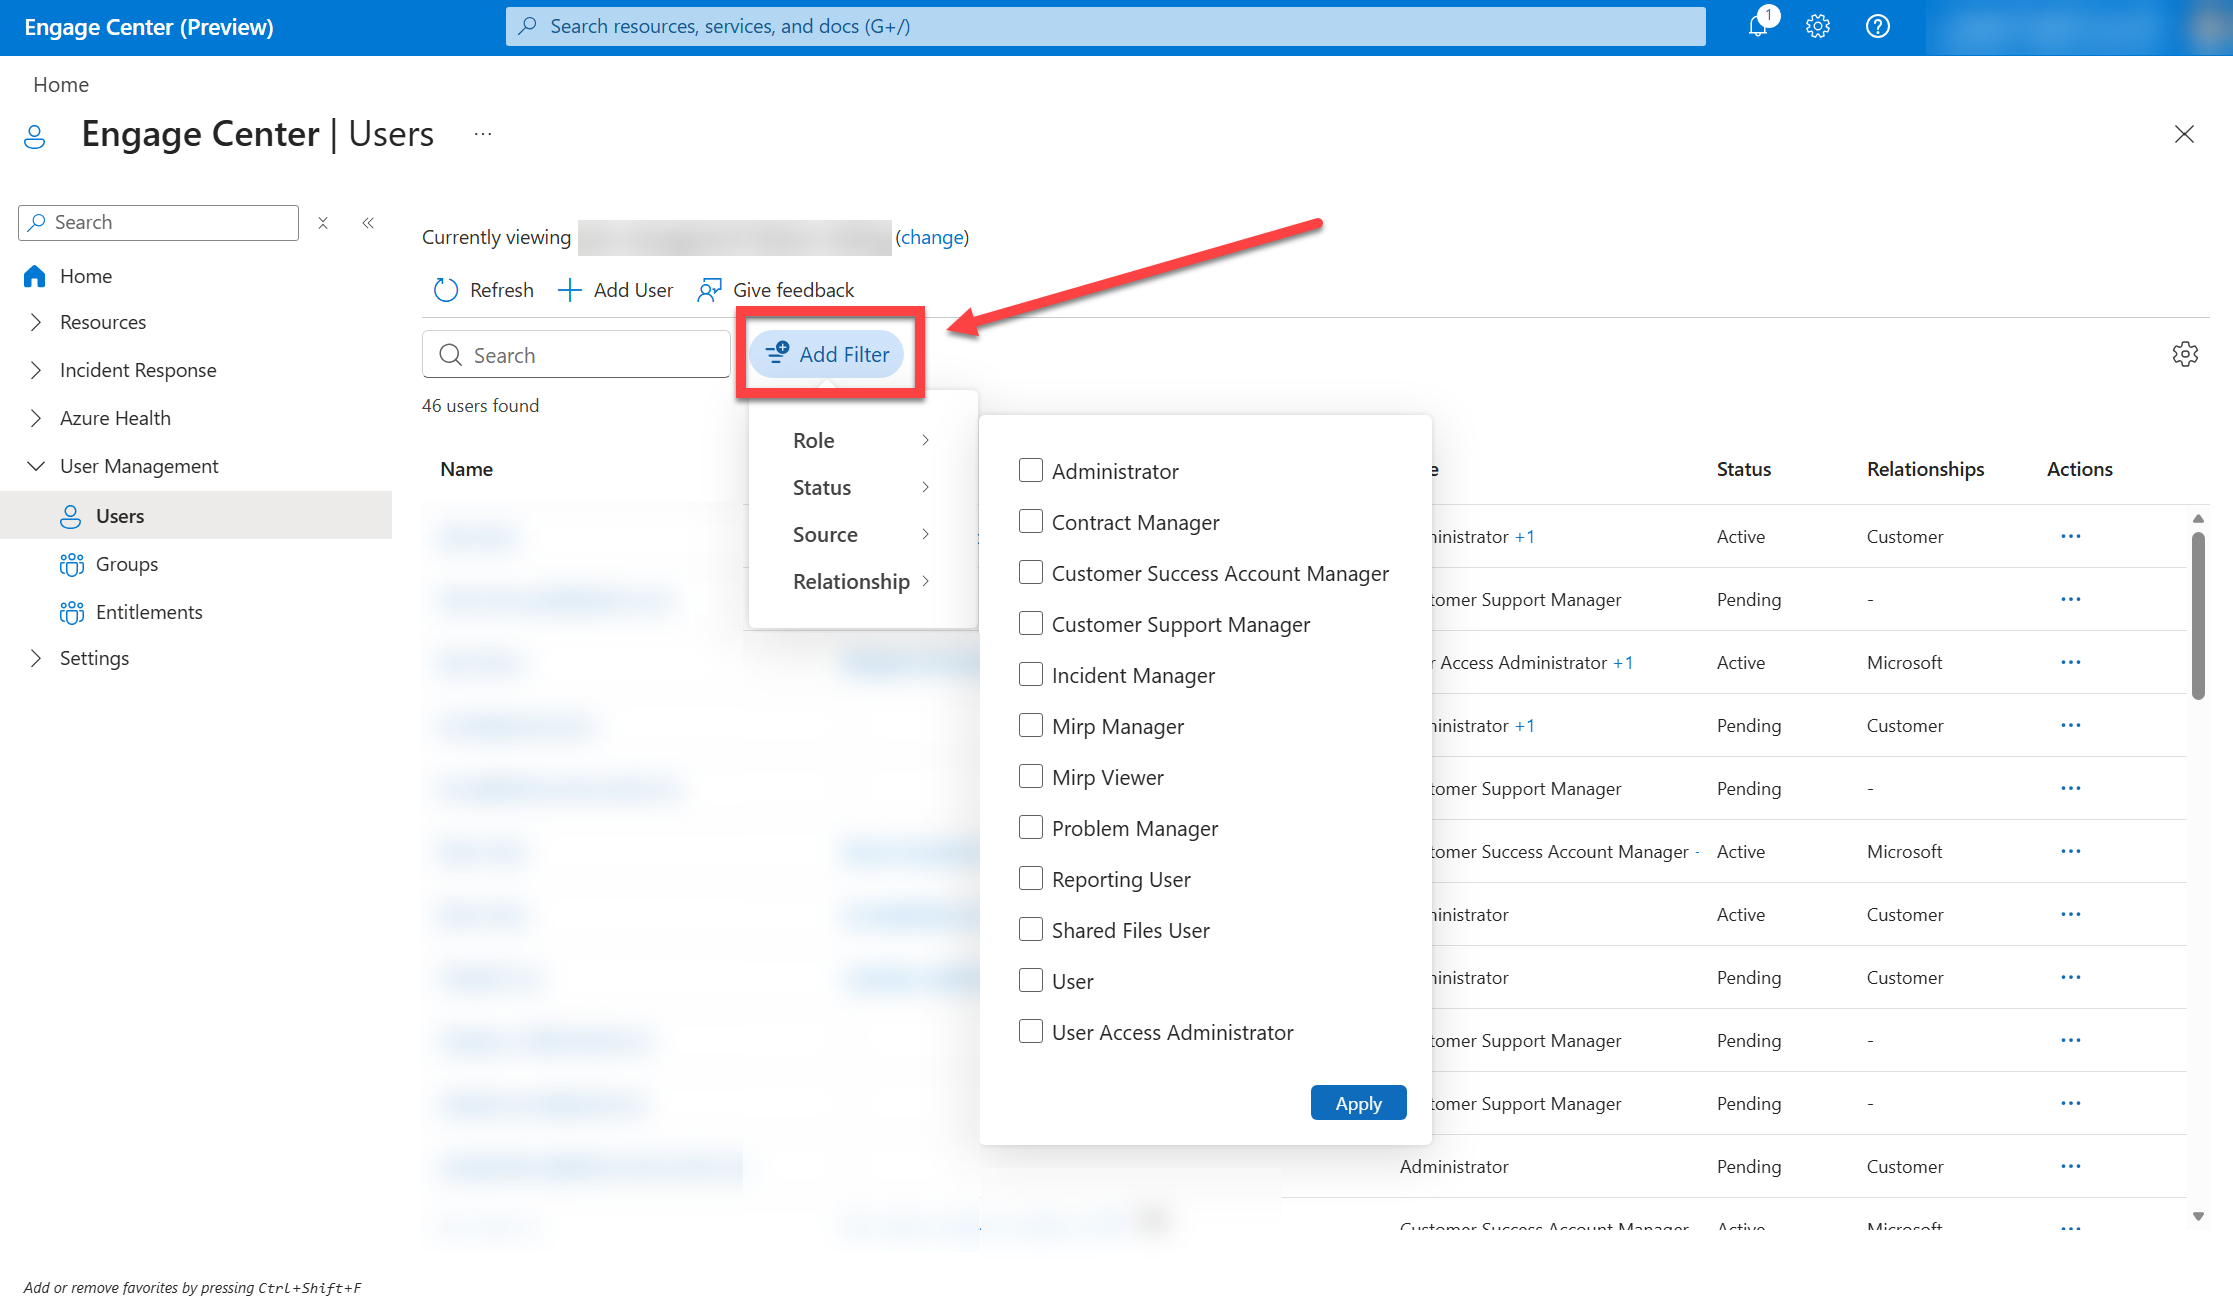The width and height of the screenshot is (2233, 1299).
Task: Check the Shared Files User checkbox
Action: [1031, 929]
